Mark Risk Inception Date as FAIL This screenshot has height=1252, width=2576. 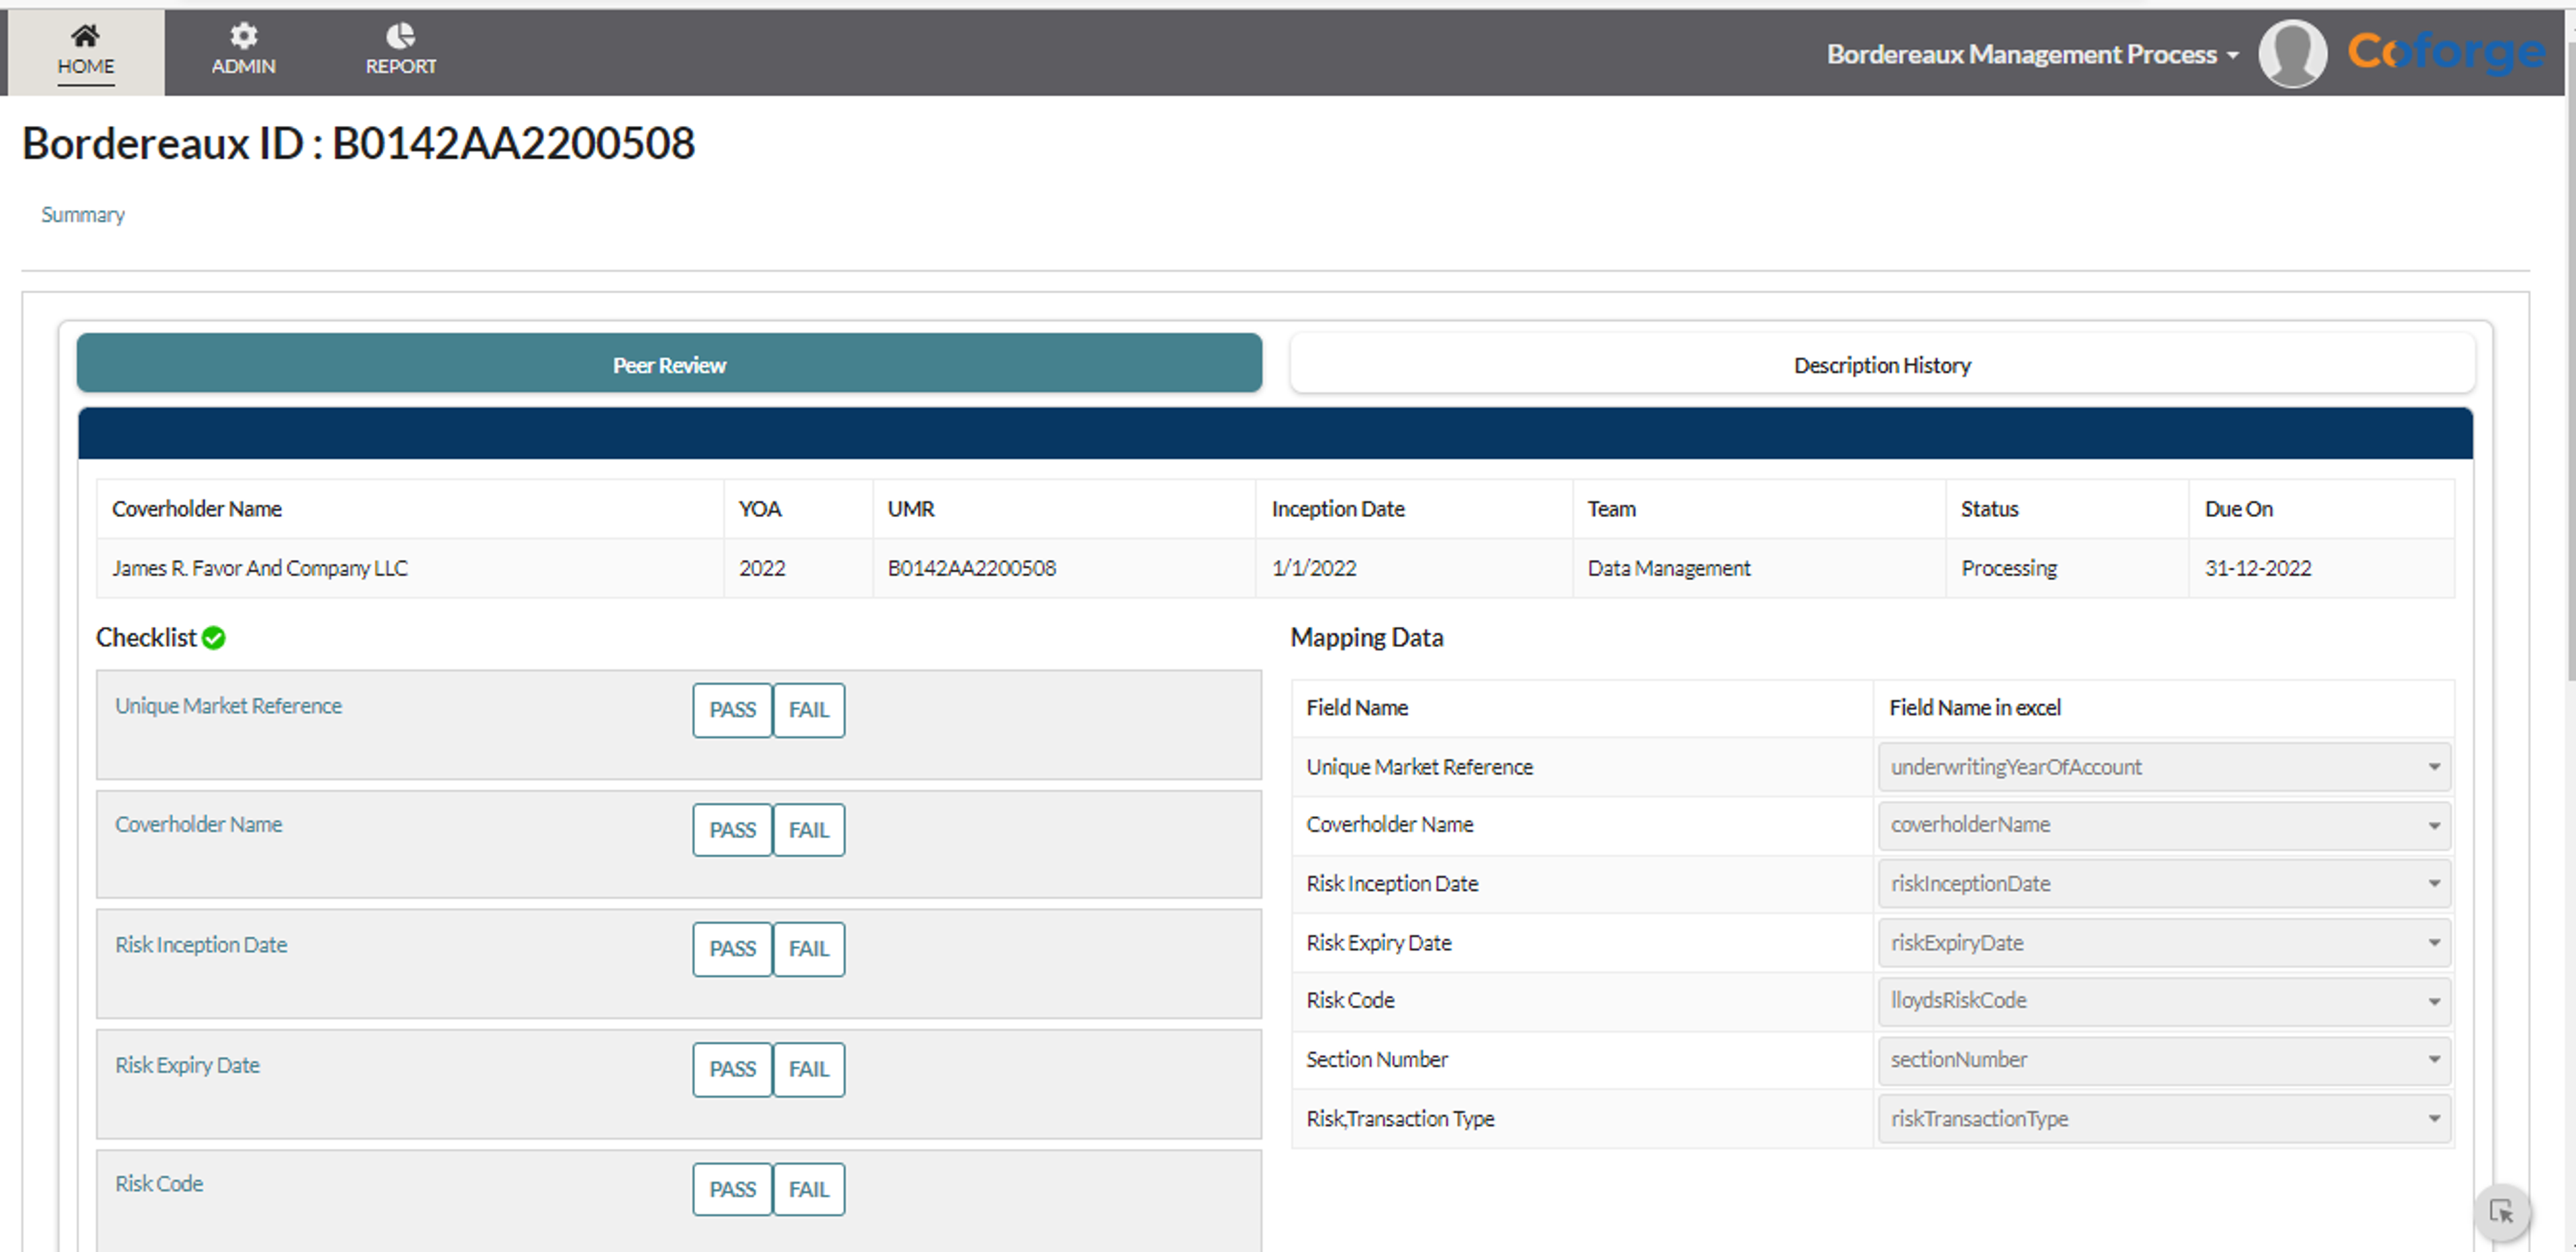click(808, 949)
